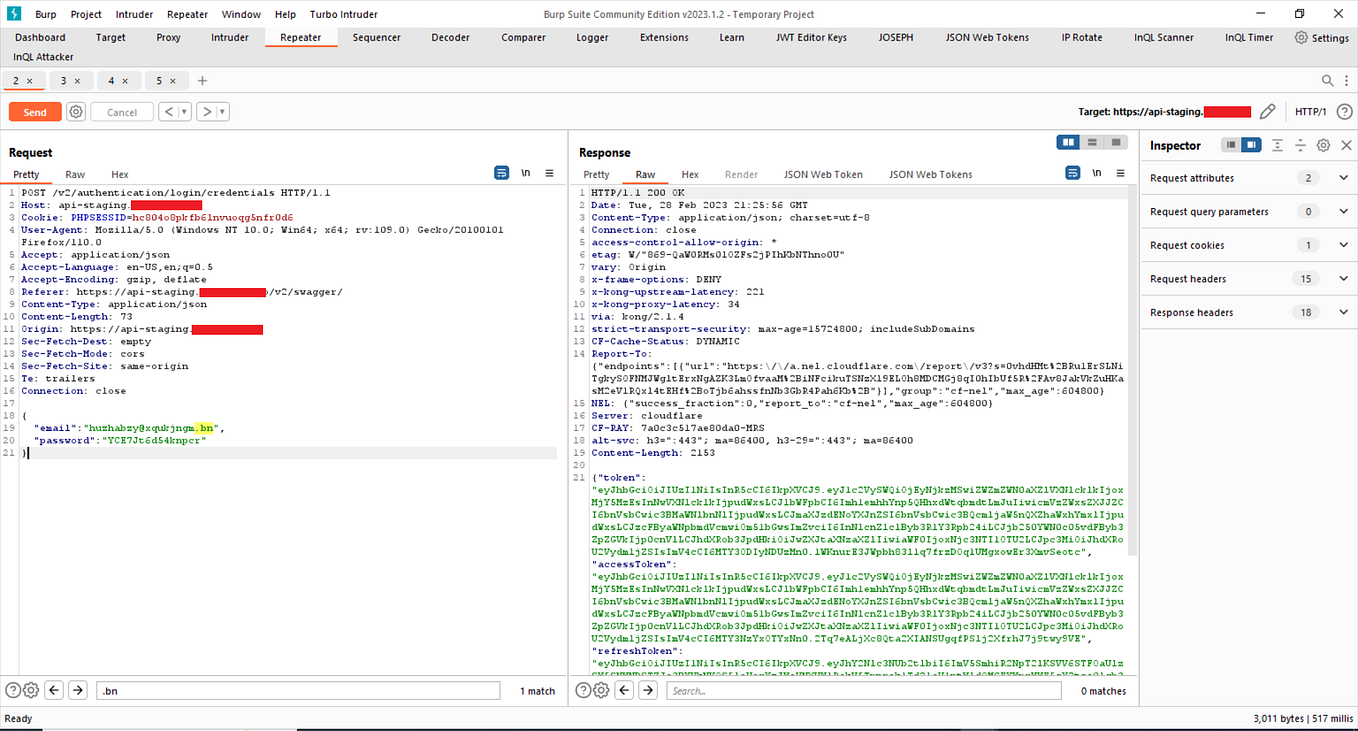Toggle non-printable characters in the Response editor
Image resolution: width=1358 pixels, height=731 pixels.
pos(1096,172)
